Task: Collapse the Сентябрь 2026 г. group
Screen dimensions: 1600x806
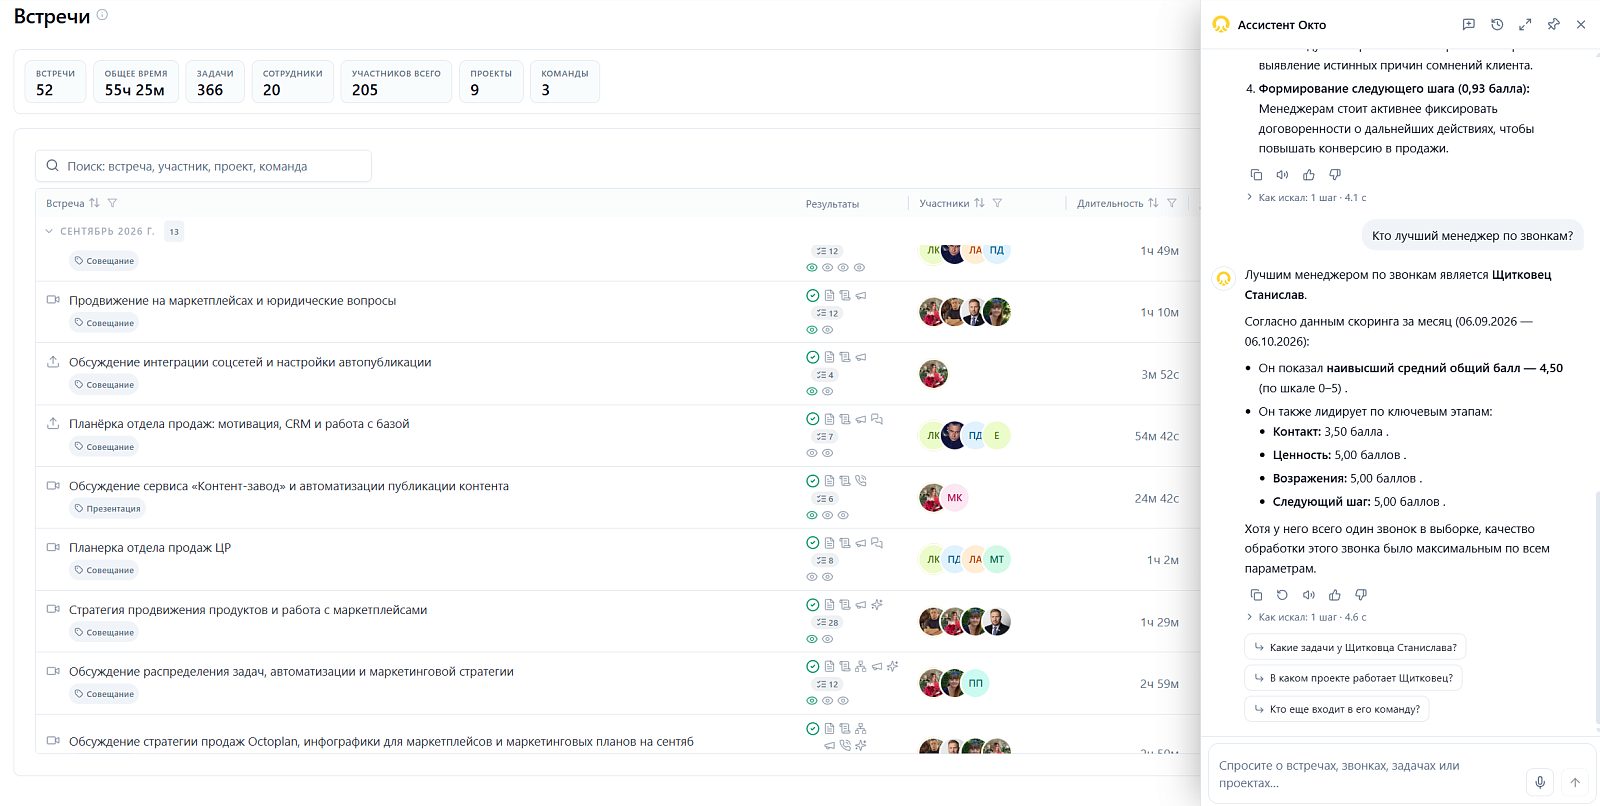Action: pos(49,231)
